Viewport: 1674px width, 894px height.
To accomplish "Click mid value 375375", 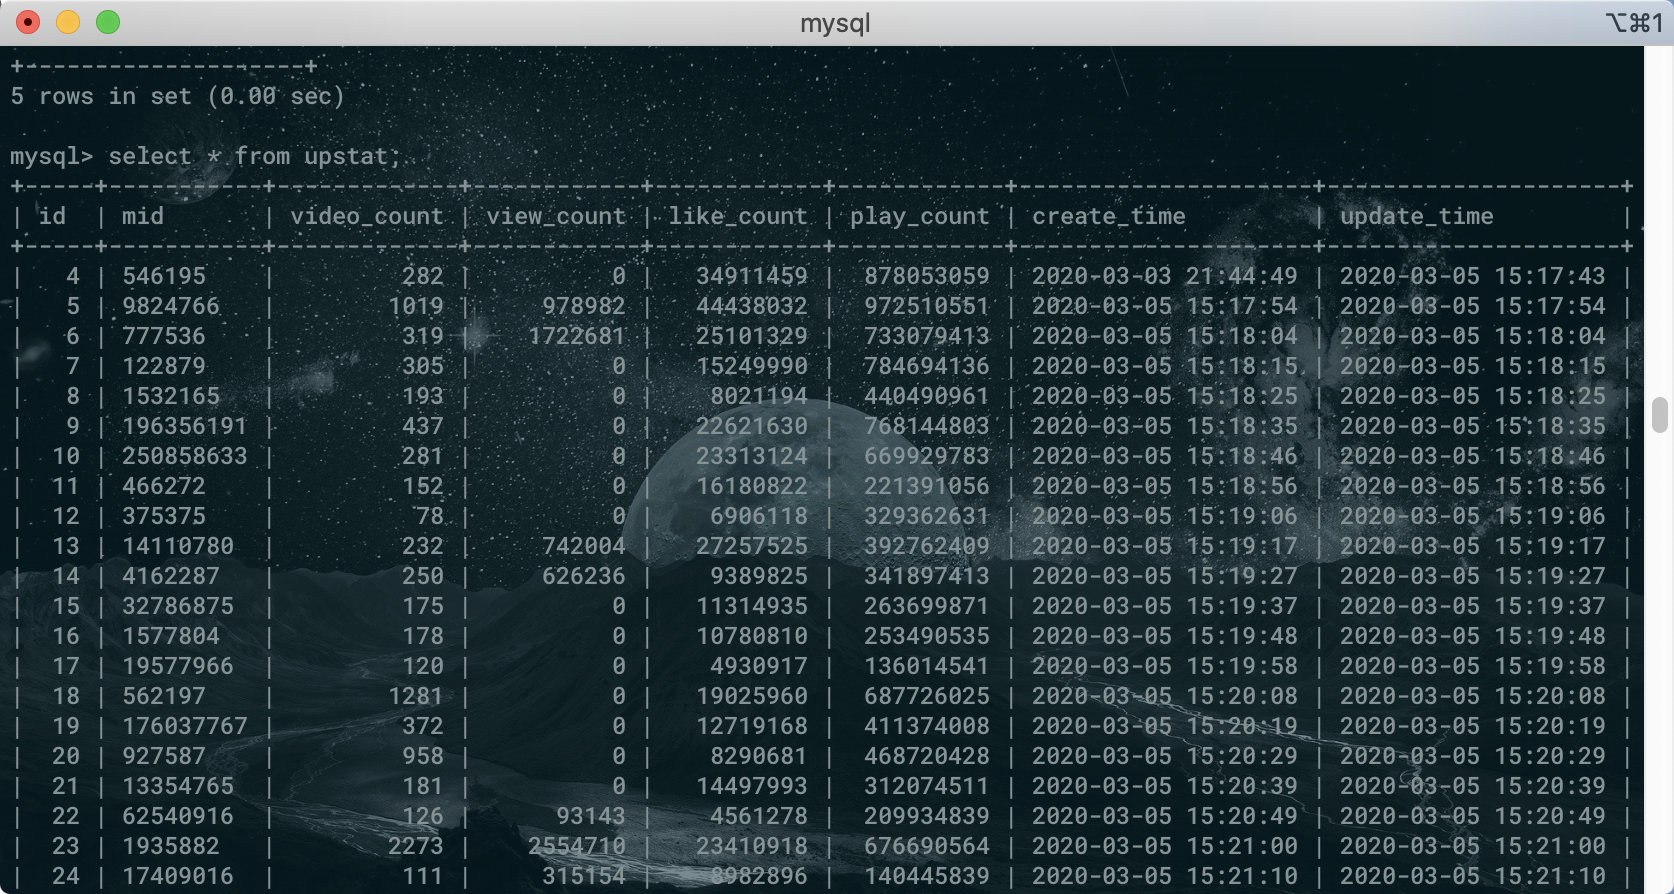I will click(x=164, y=517).
